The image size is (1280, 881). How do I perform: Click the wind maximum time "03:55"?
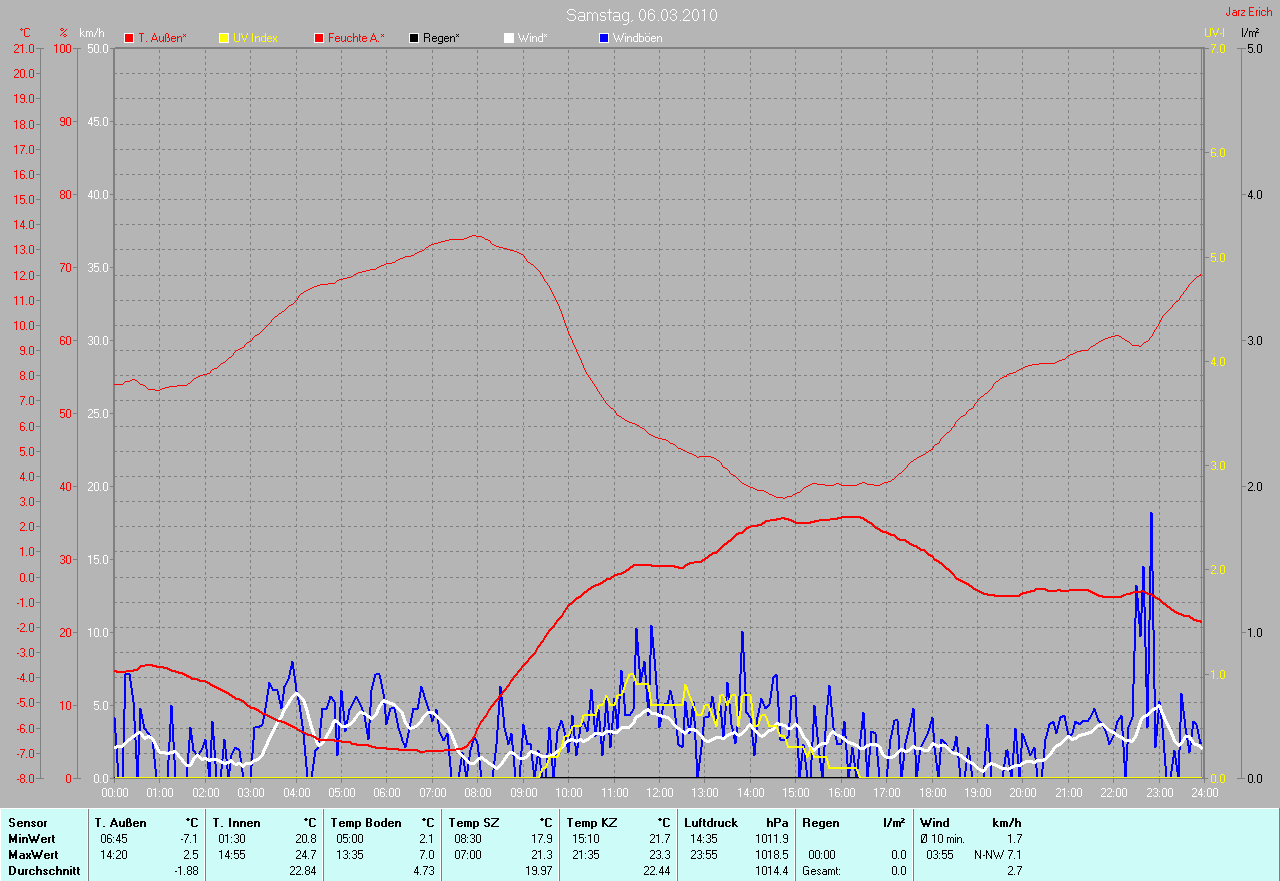point(938,855)
